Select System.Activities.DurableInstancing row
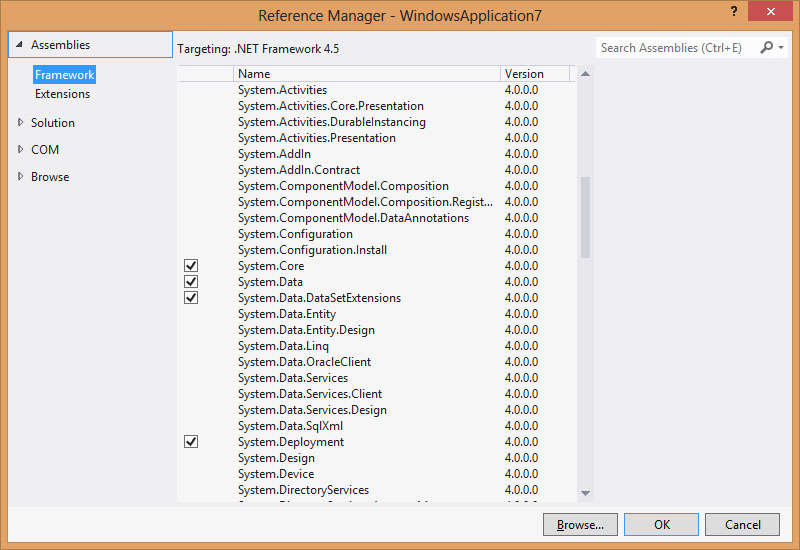 point(377,122)
